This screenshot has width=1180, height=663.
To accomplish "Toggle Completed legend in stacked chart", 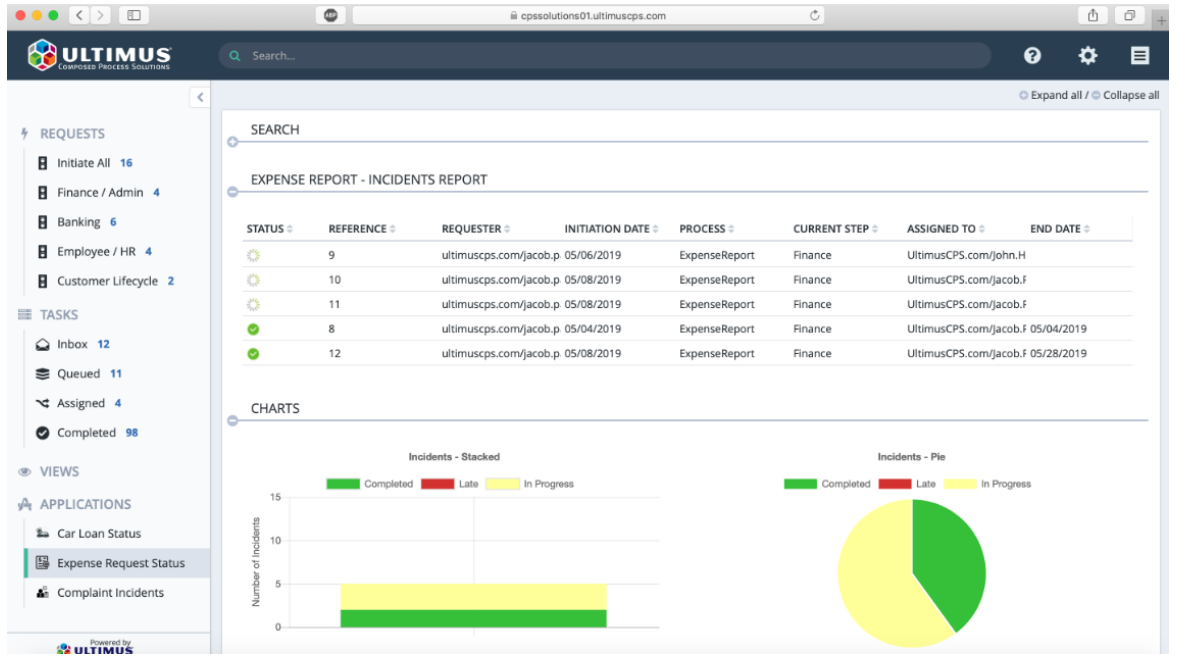I will [x=370, y=484].
